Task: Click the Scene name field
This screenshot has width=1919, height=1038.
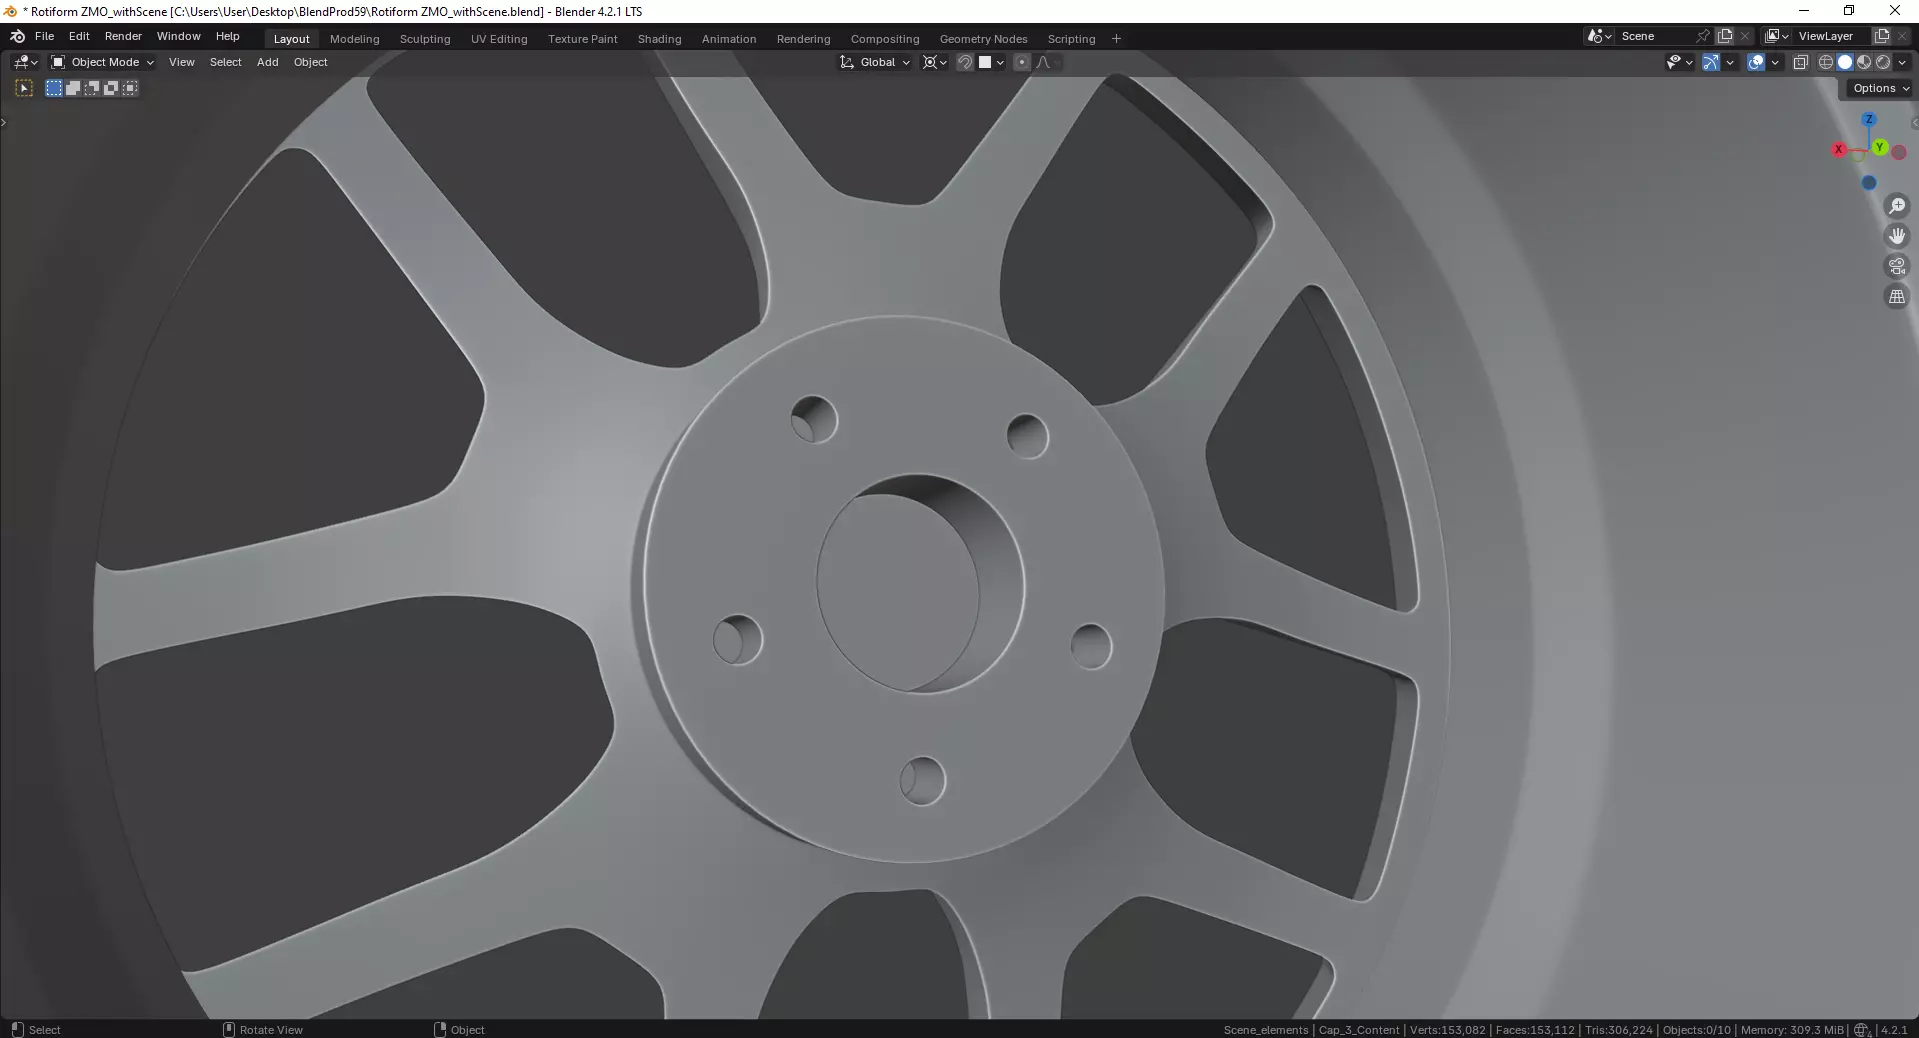Action: click(1654, 36)
